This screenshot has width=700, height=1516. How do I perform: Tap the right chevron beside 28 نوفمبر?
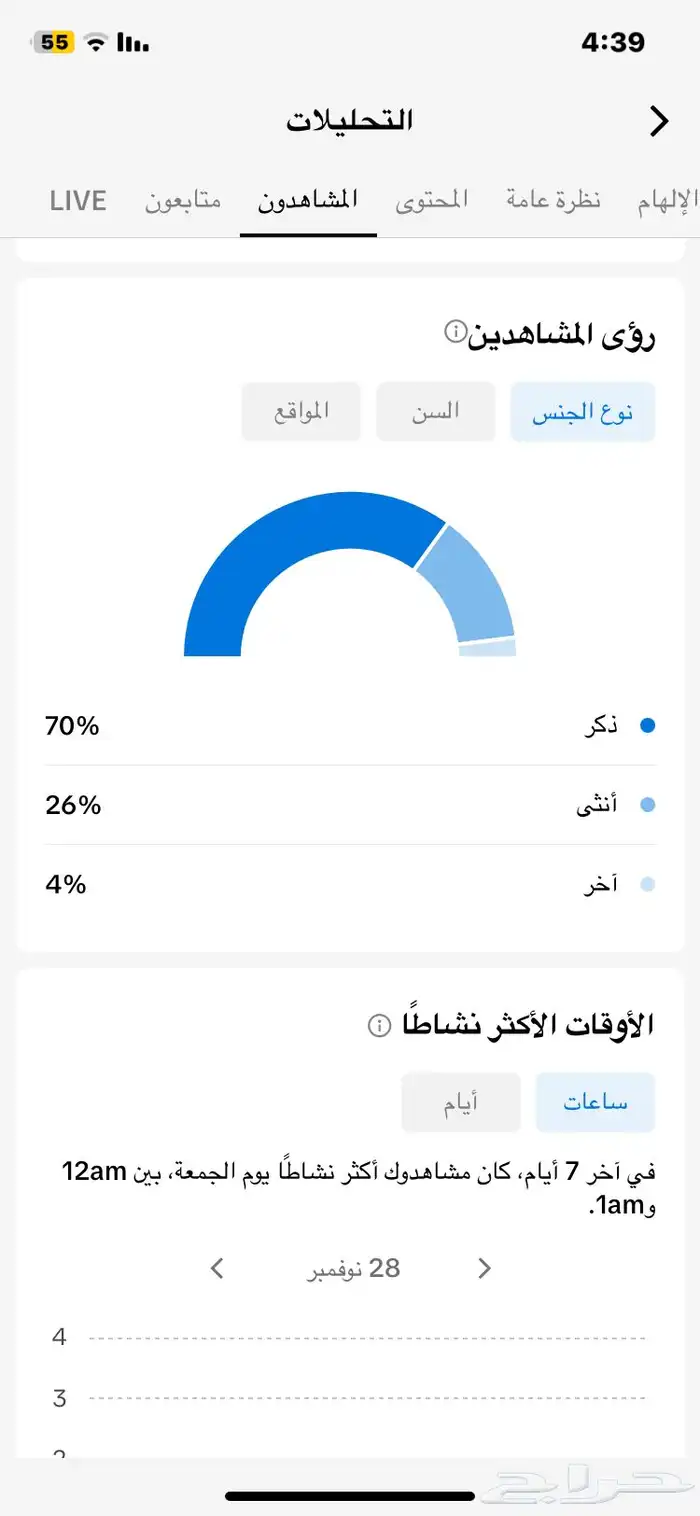(x=484, y=1268)
